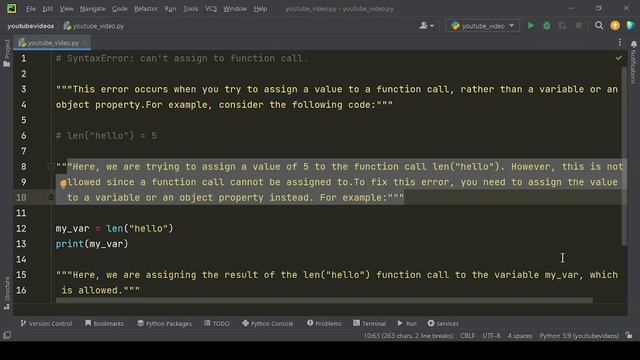Click the orange IDE update icon

(x=615, y=26)
